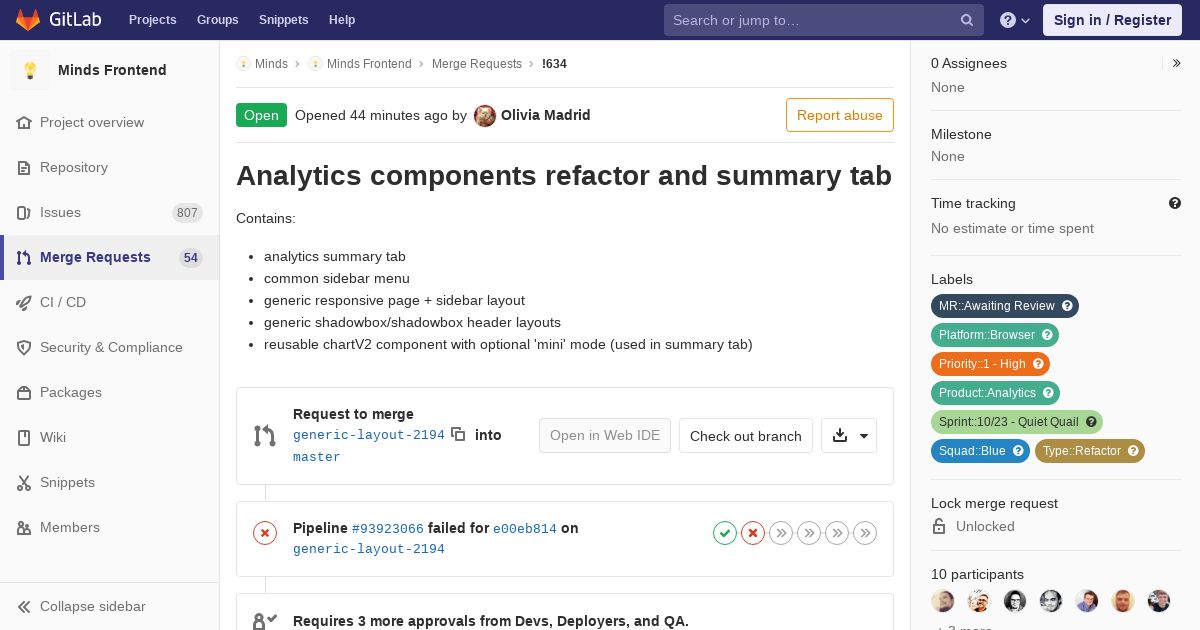This screenshot has height=630, width=1200.
Task: Click the Minds Frontend project title
Action: click(x=112, y=70)
